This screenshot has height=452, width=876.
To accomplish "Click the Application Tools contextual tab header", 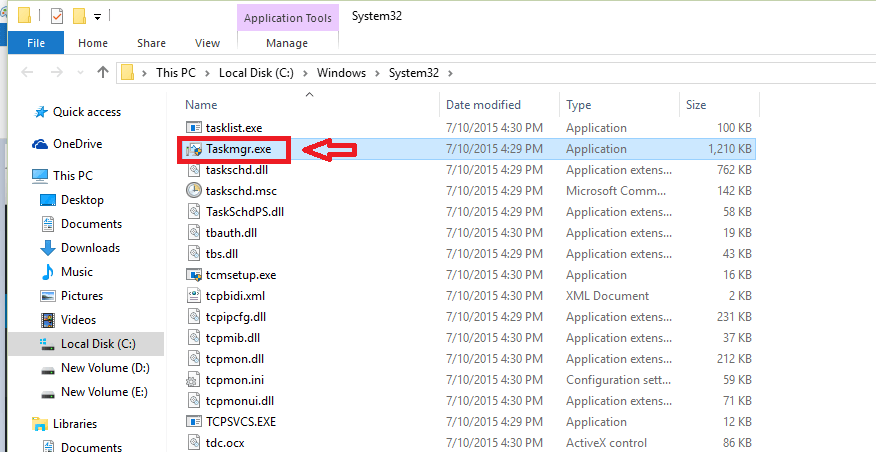I will pyautogui.click(x=288, y=18).
